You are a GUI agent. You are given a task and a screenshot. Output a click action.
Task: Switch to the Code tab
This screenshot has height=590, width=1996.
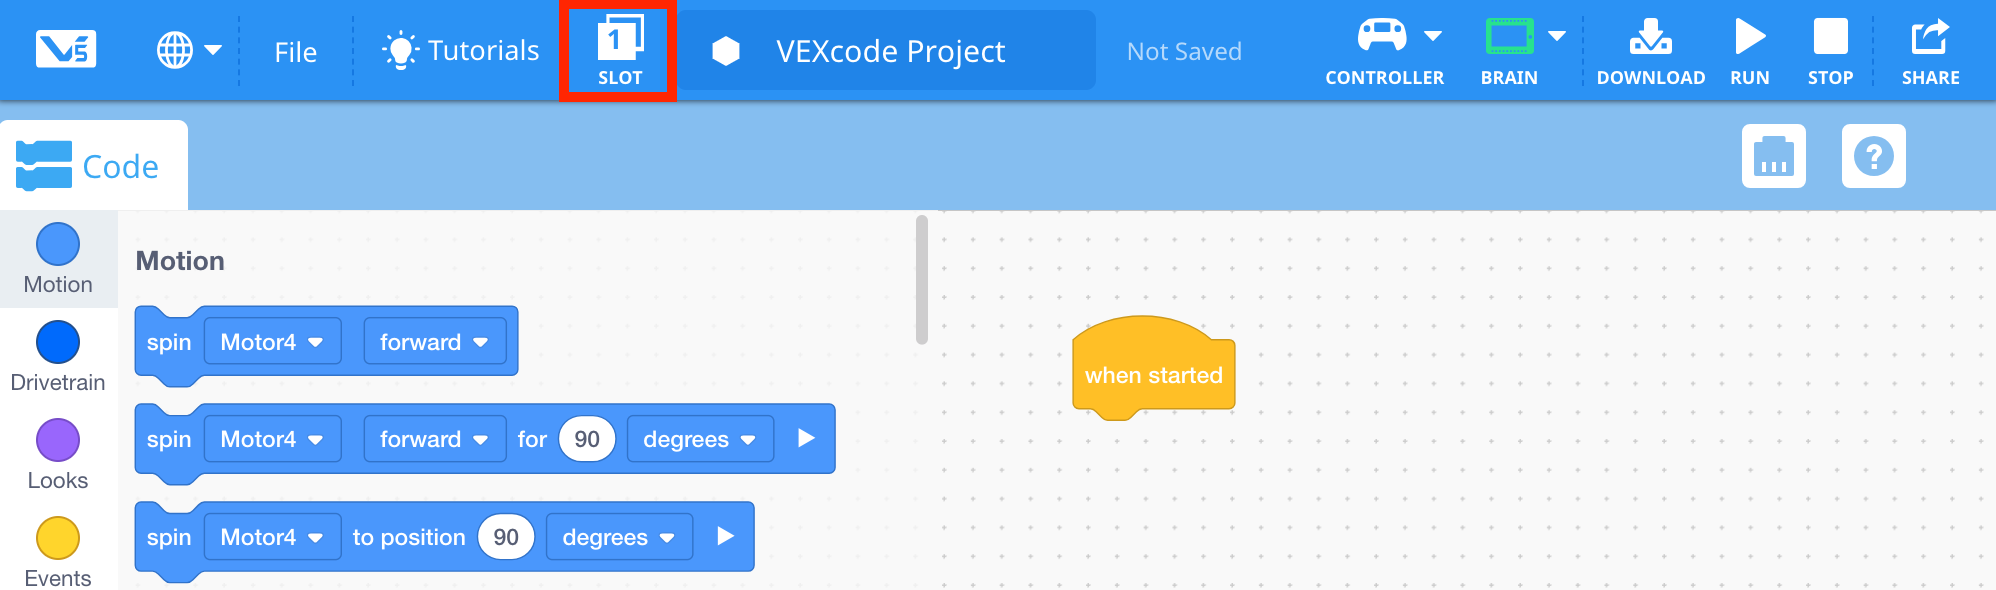tap(94, 165)
